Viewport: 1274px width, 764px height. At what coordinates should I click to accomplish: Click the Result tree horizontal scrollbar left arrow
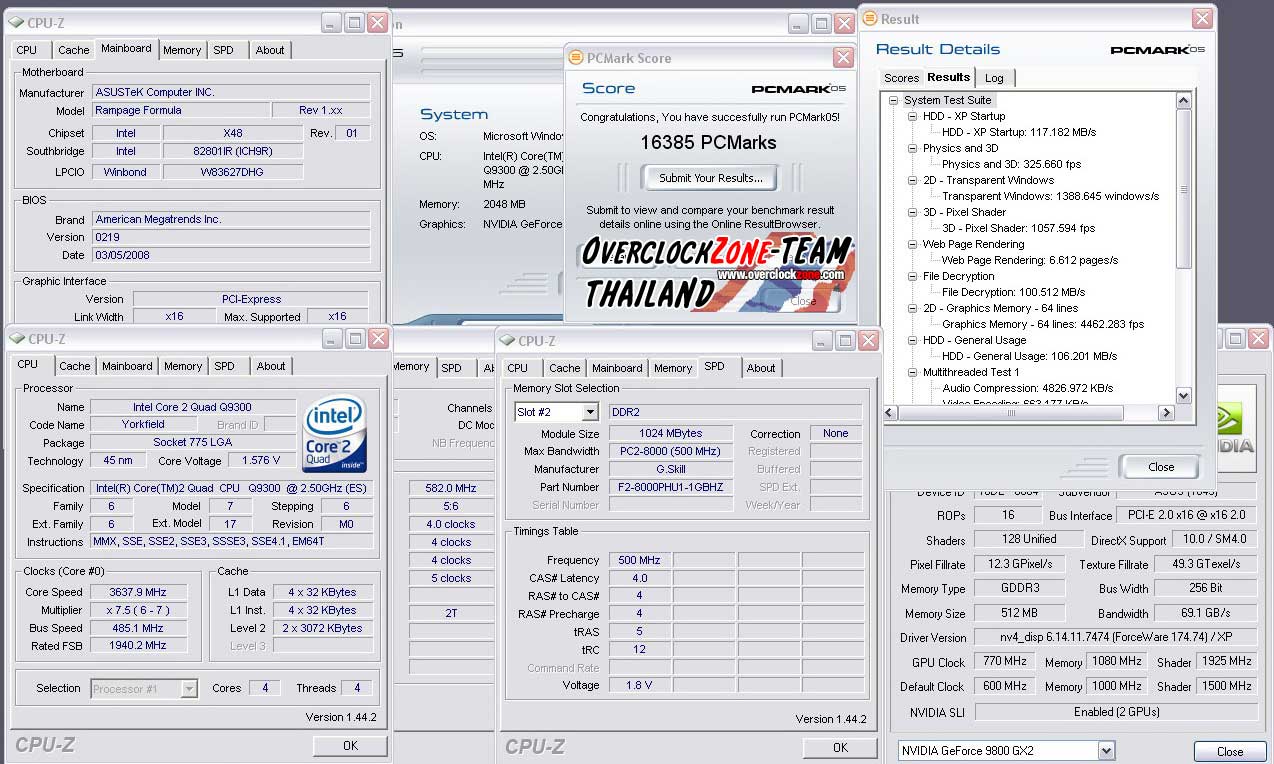[893, 413]
